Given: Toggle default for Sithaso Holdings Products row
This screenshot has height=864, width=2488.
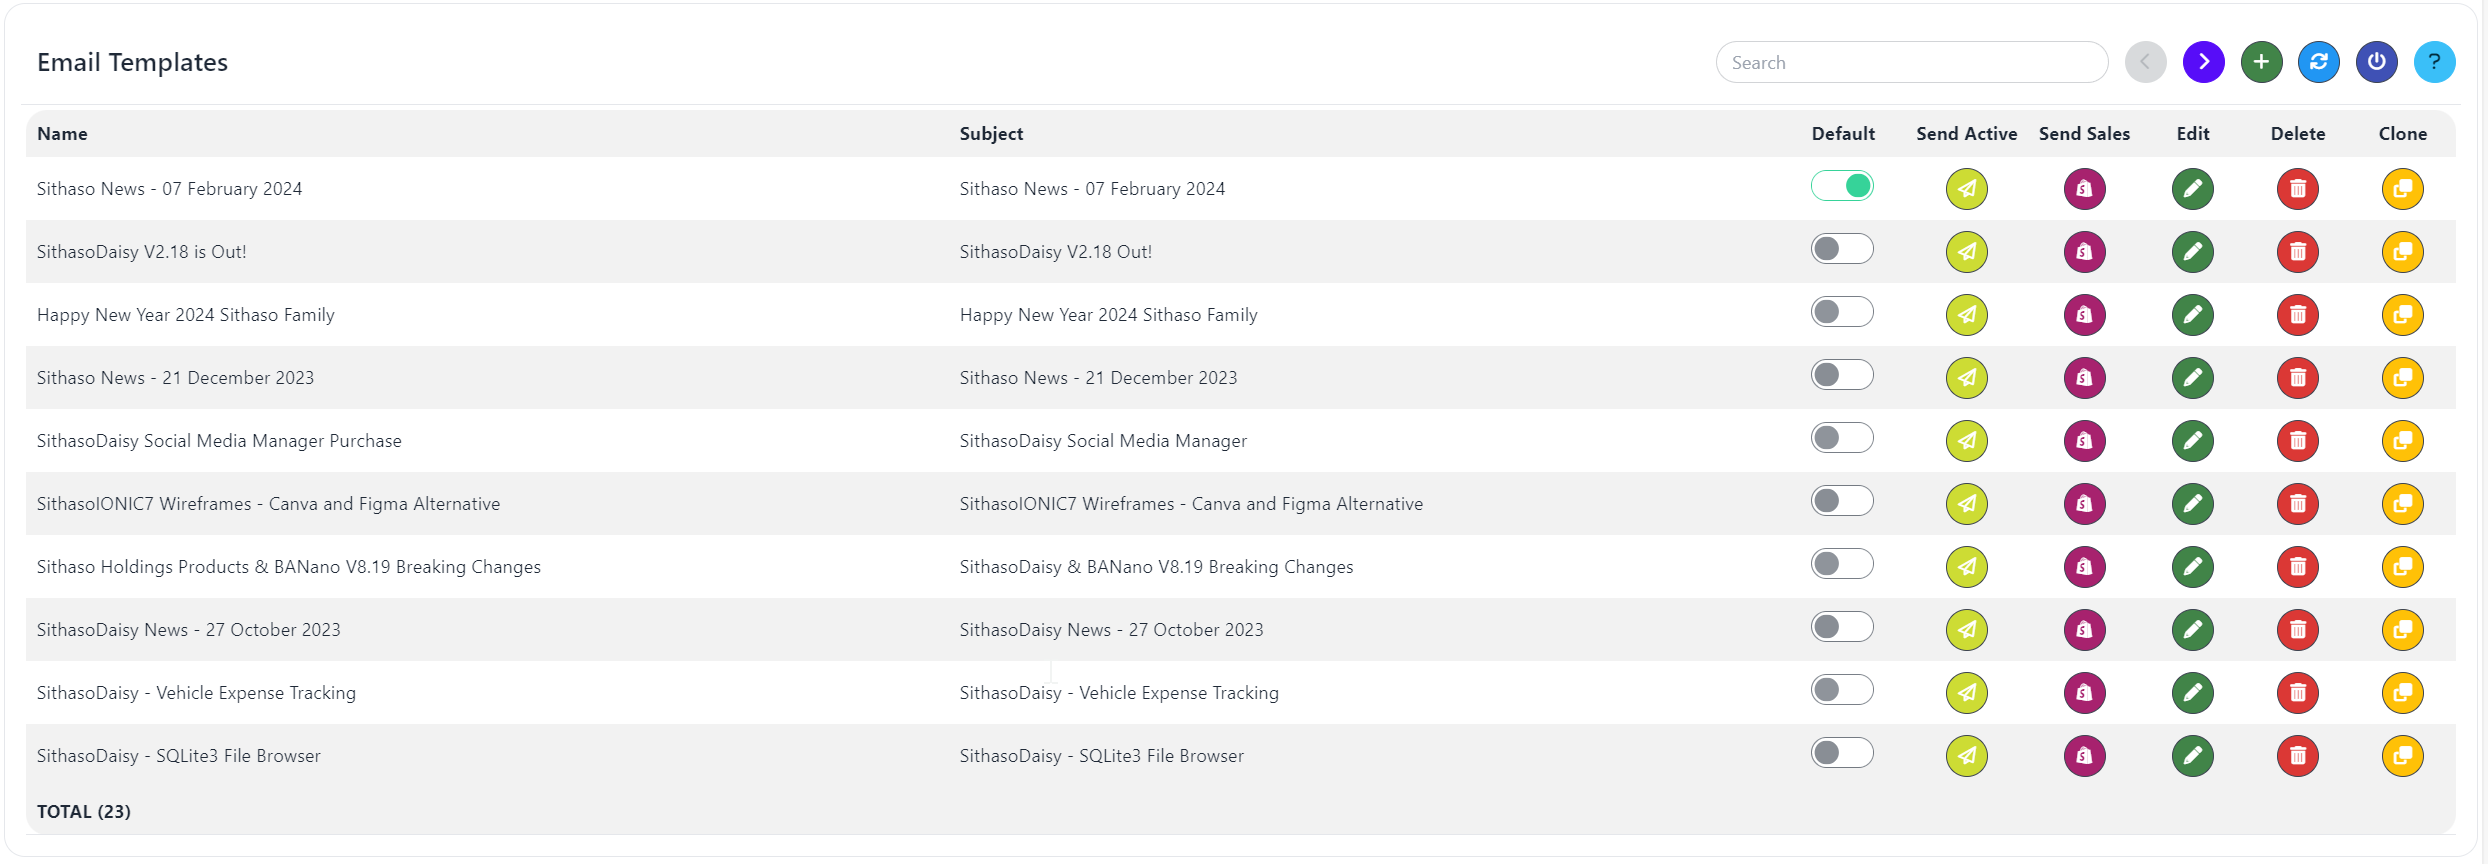Looking at the screenshot, I should pos(1842,564).
